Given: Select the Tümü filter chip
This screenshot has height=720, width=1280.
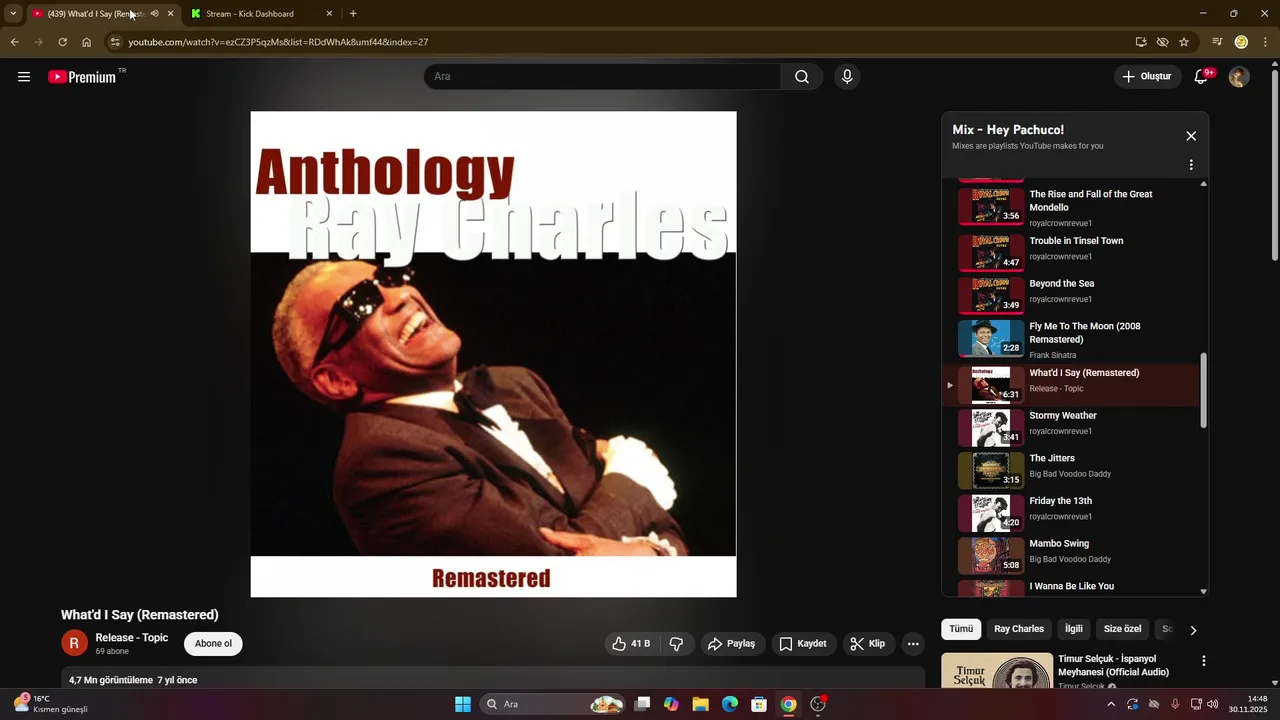Looking at the screenshot, I should click(x=961, y=629).
